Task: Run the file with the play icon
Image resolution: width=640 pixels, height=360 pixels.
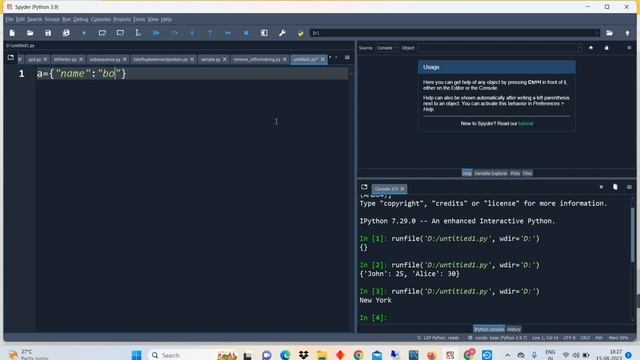Action: 84,33
